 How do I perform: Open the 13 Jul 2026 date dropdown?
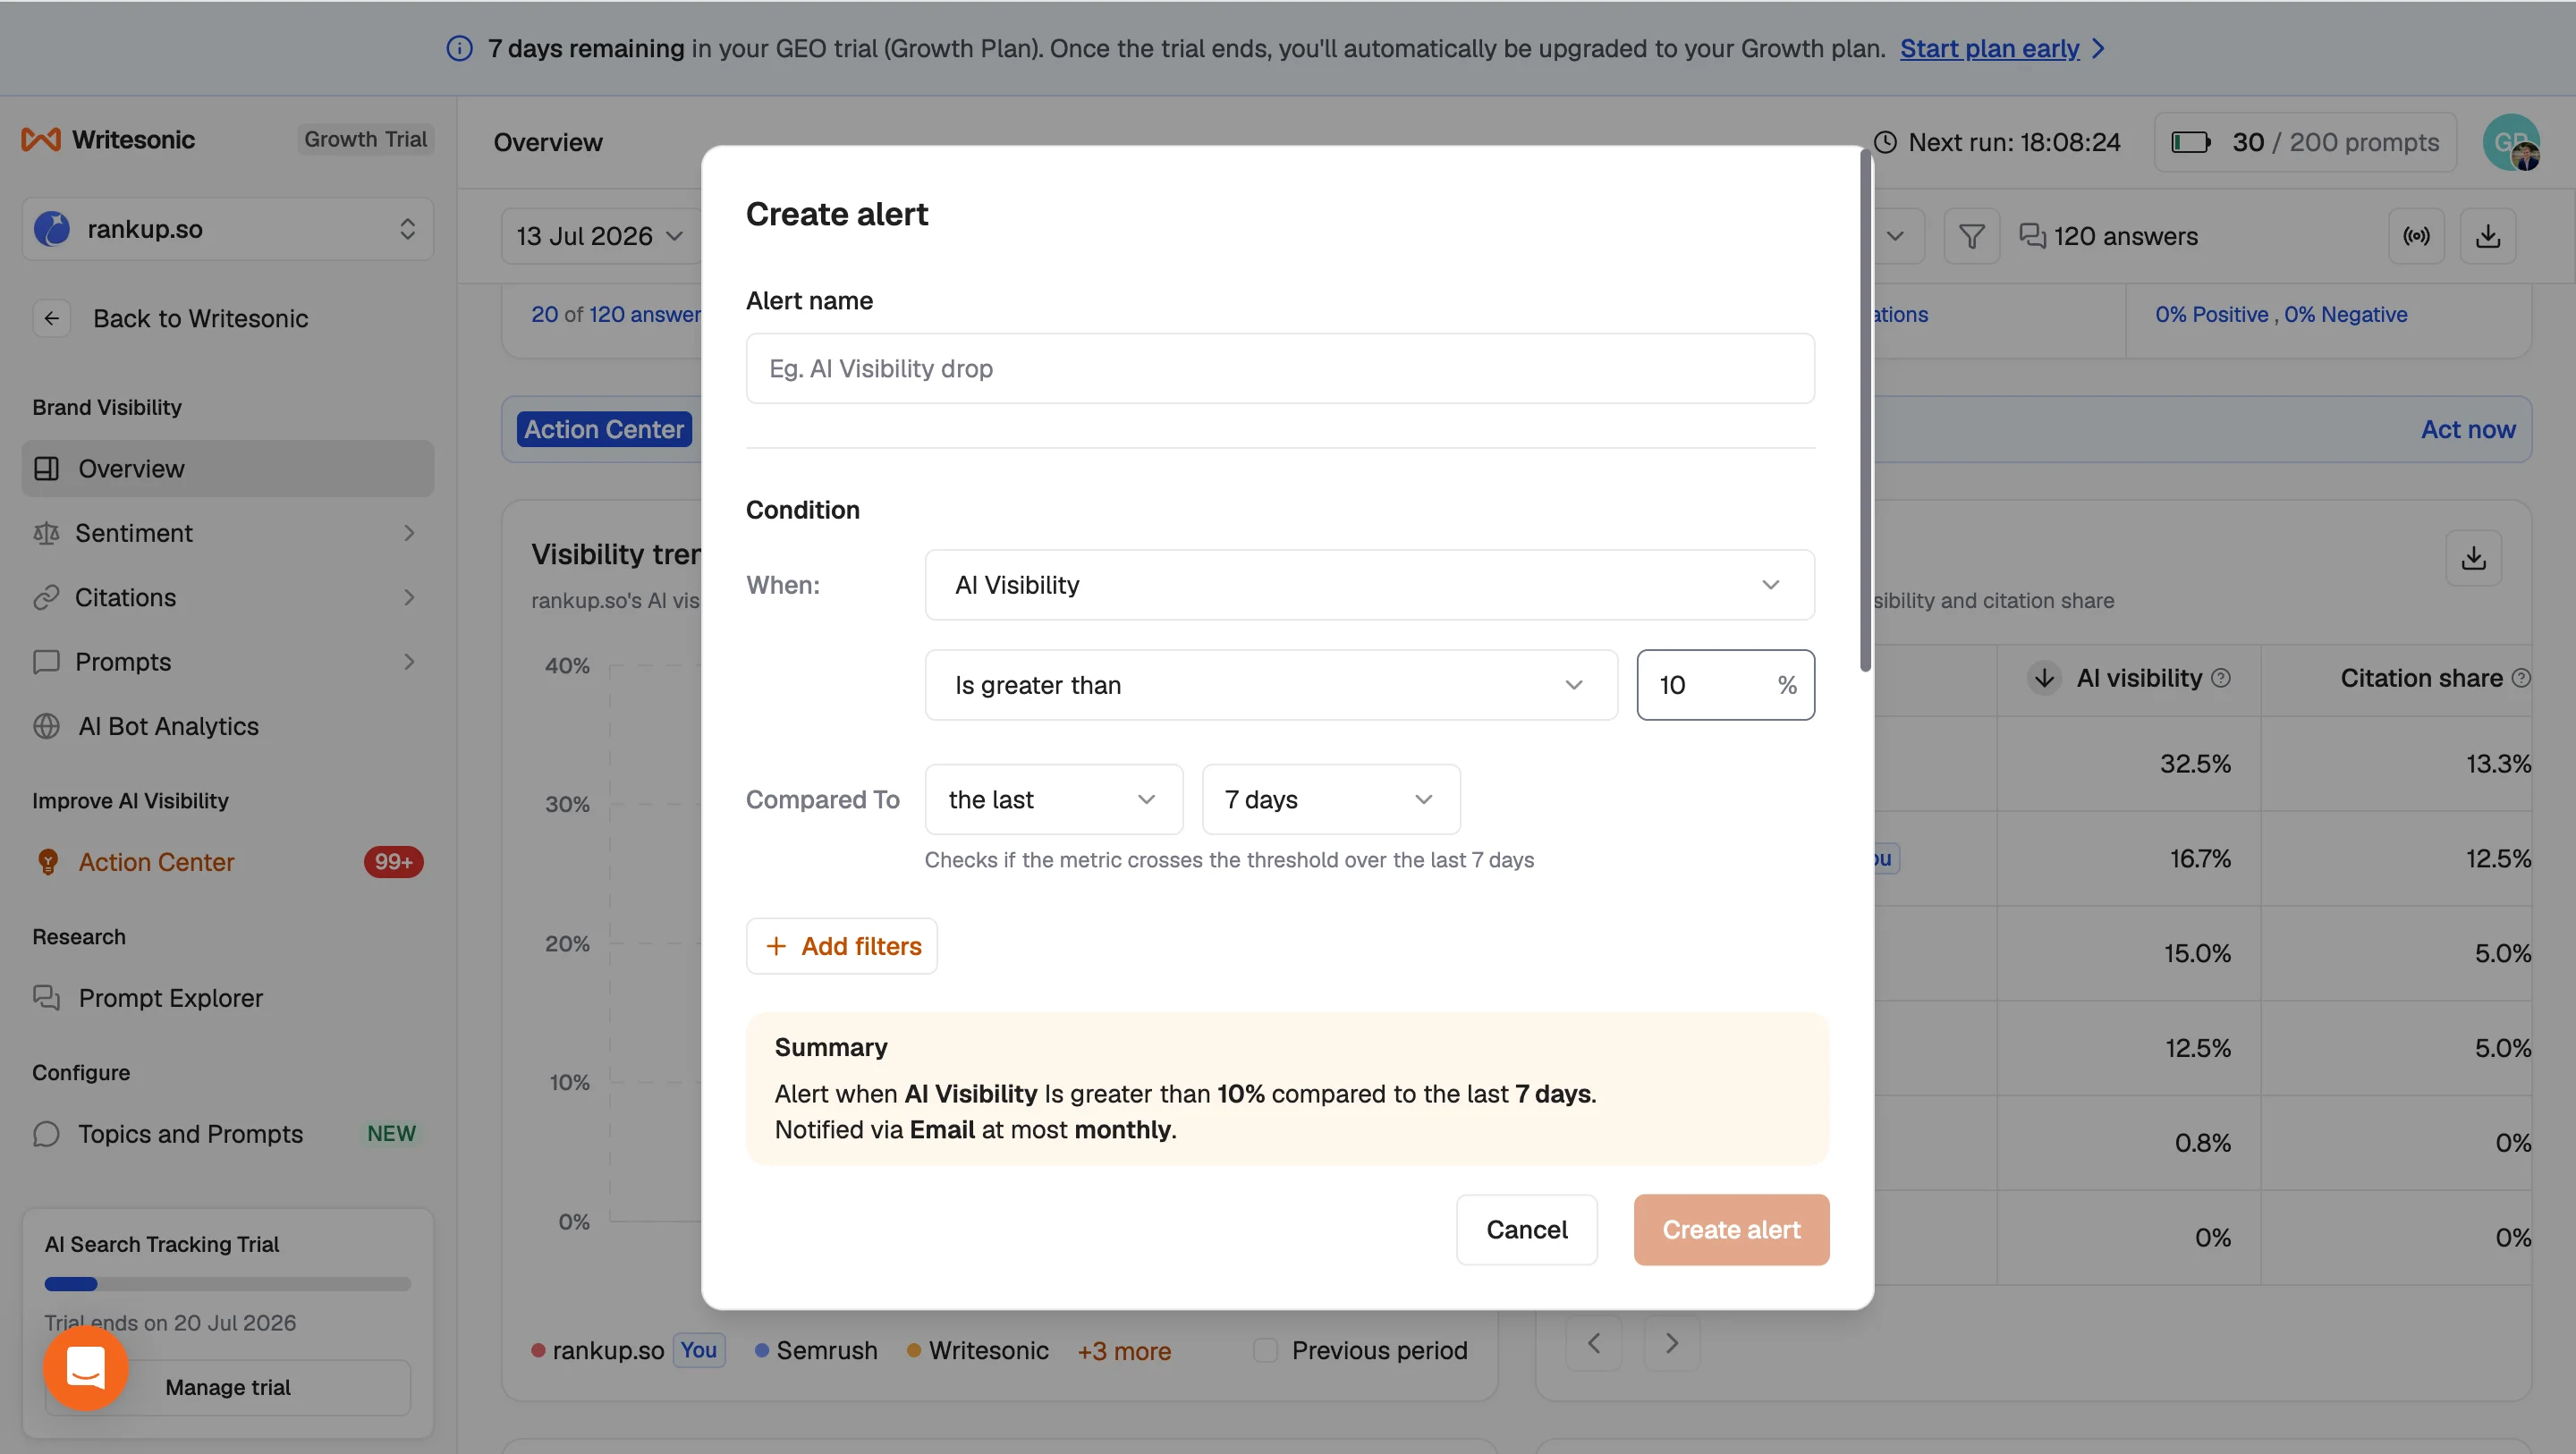[x=600, y=236]
